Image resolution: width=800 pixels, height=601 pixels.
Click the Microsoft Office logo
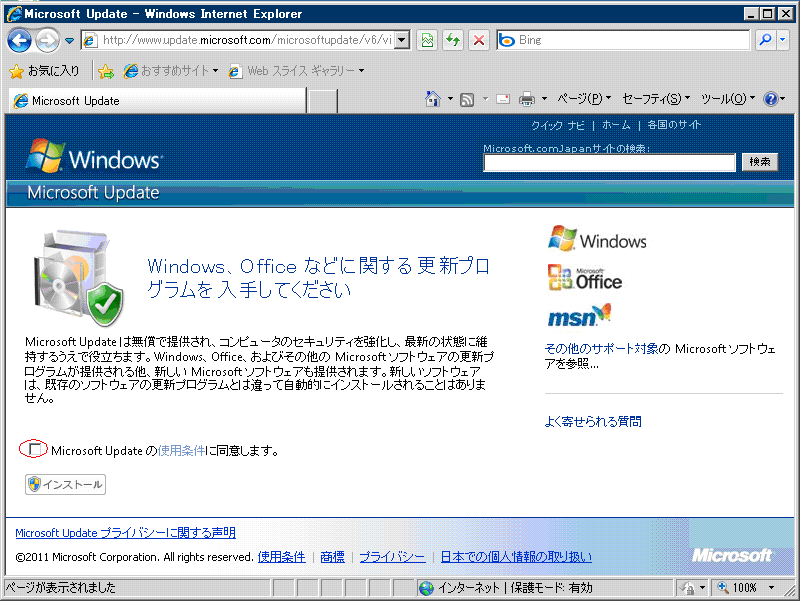coord(585,278)
